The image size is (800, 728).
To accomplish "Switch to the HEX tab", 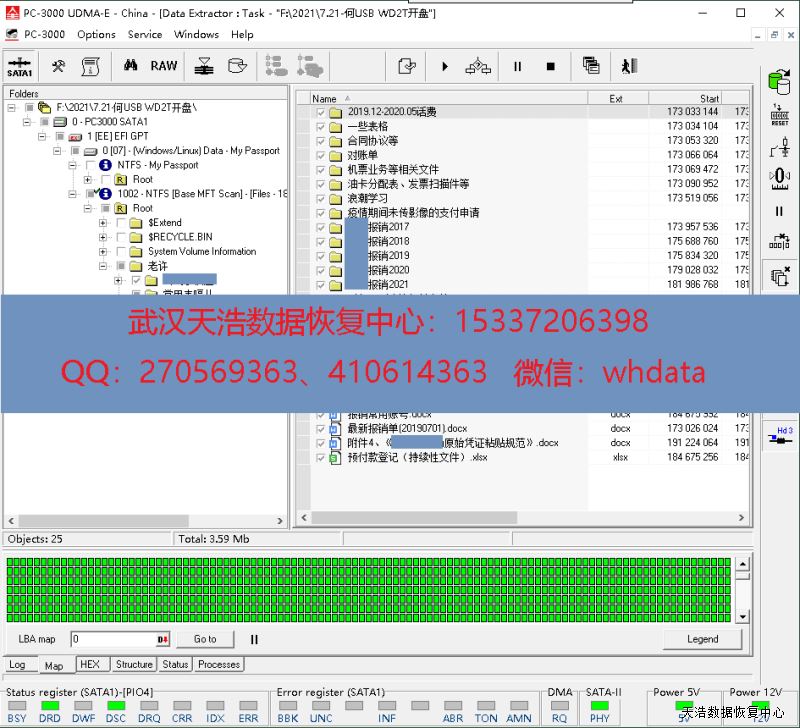I will [89, 664].
